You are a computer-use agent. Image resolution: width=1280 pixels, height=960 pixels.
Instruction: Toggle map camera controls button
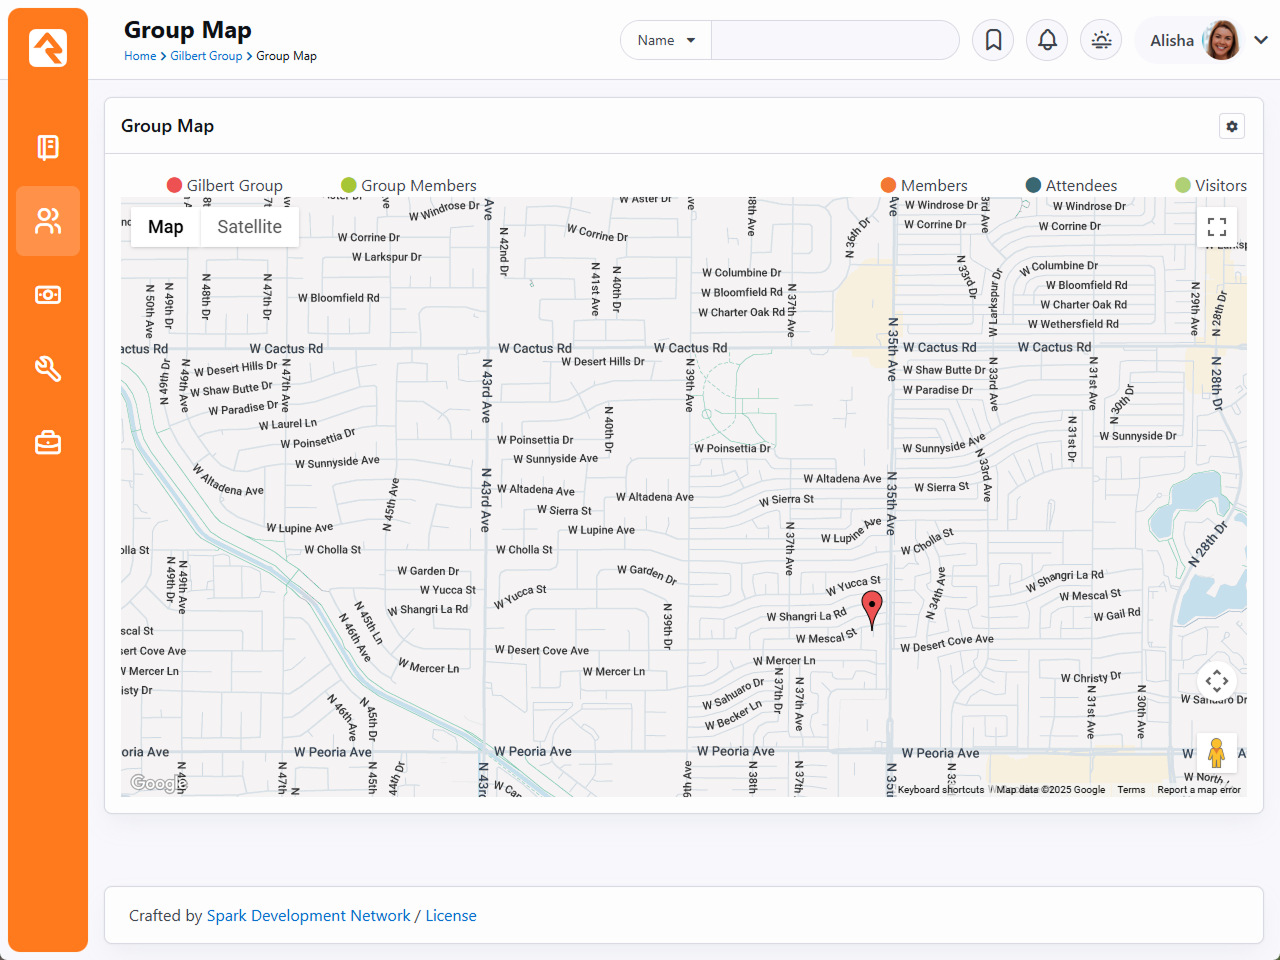(x=1217, y=682)
